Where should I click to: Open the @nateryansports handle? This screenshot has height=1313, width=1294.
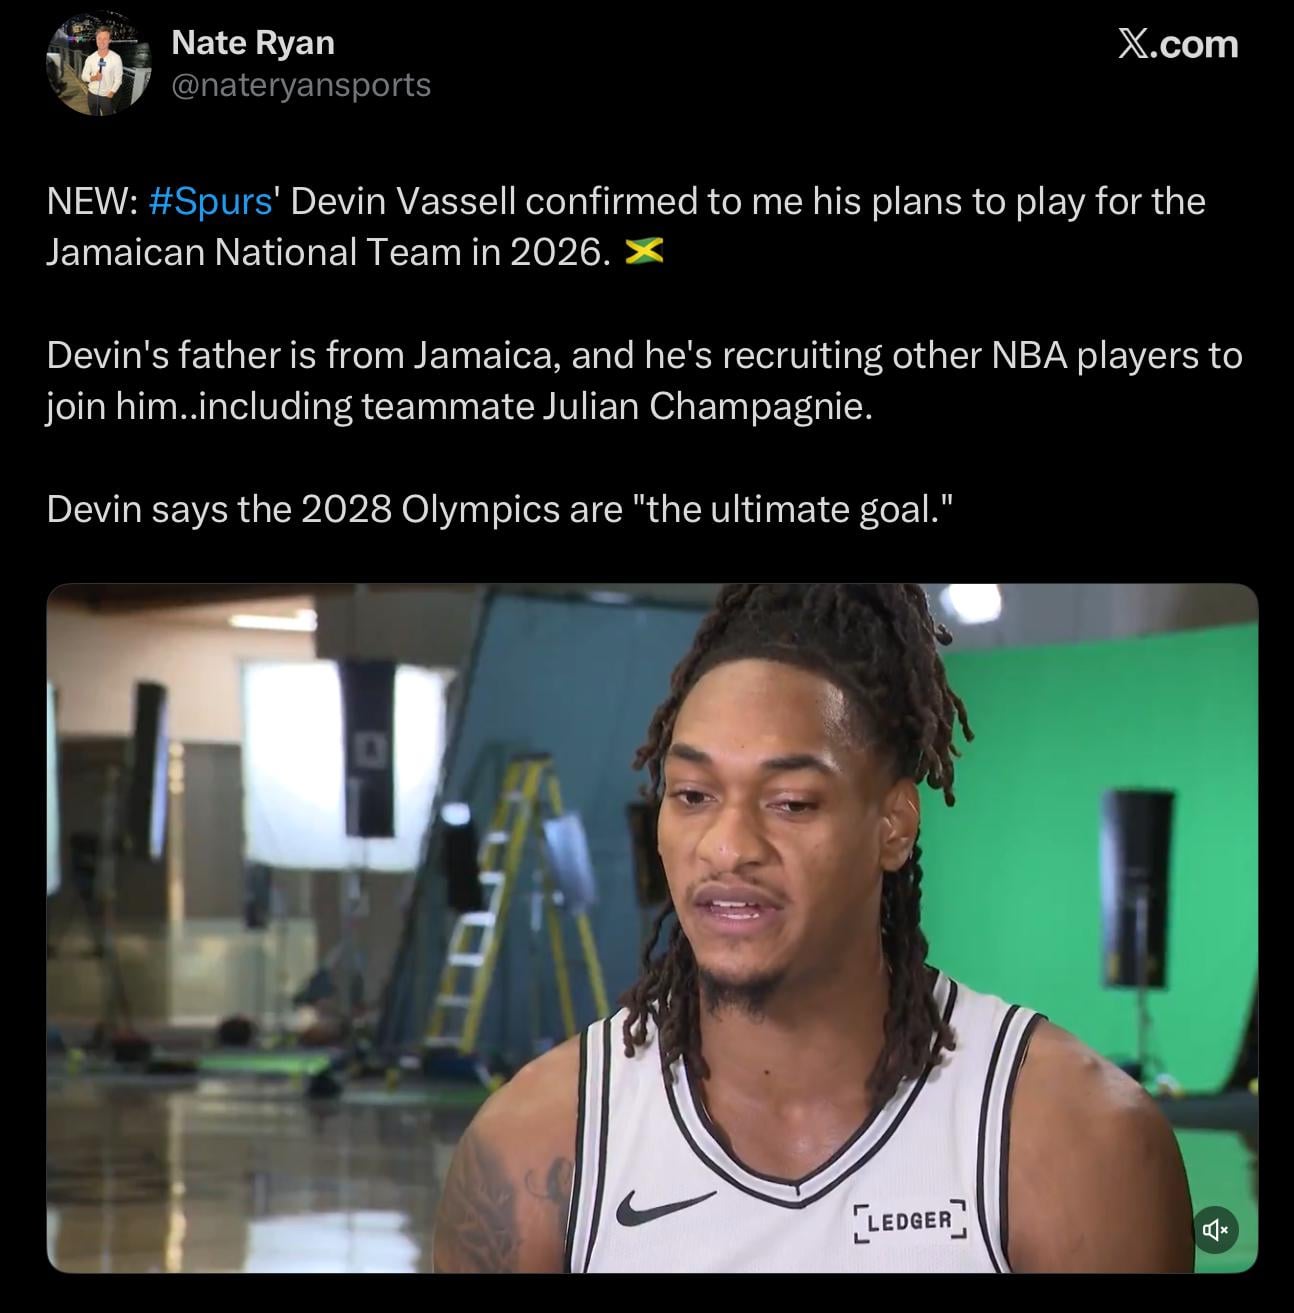click(301, 85)
